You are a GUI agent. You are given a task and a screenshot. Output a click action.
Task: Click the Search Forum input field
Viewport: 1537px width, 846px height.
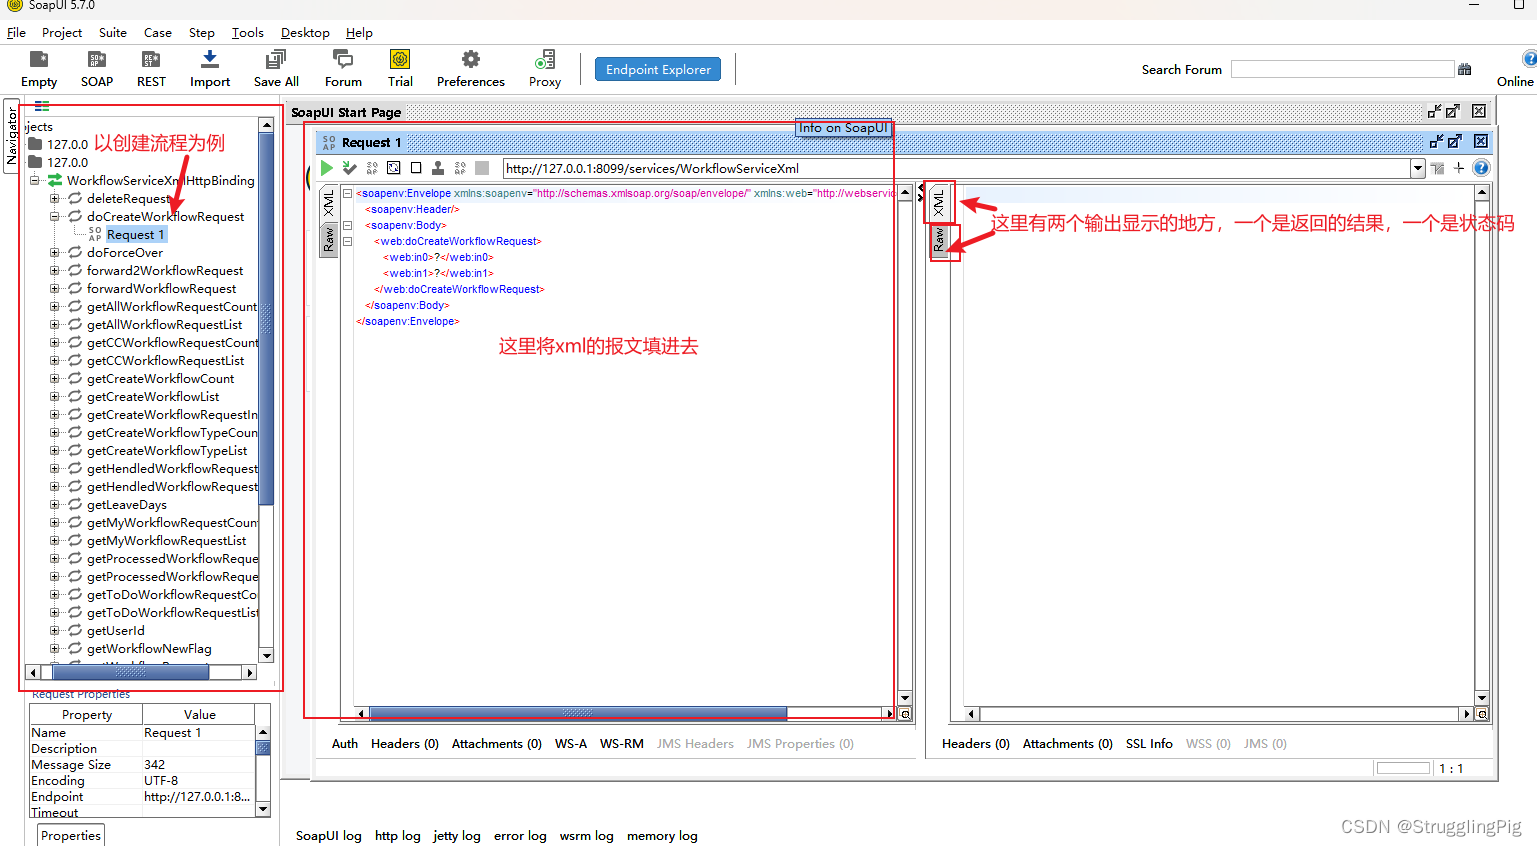tap(1342, 69)
